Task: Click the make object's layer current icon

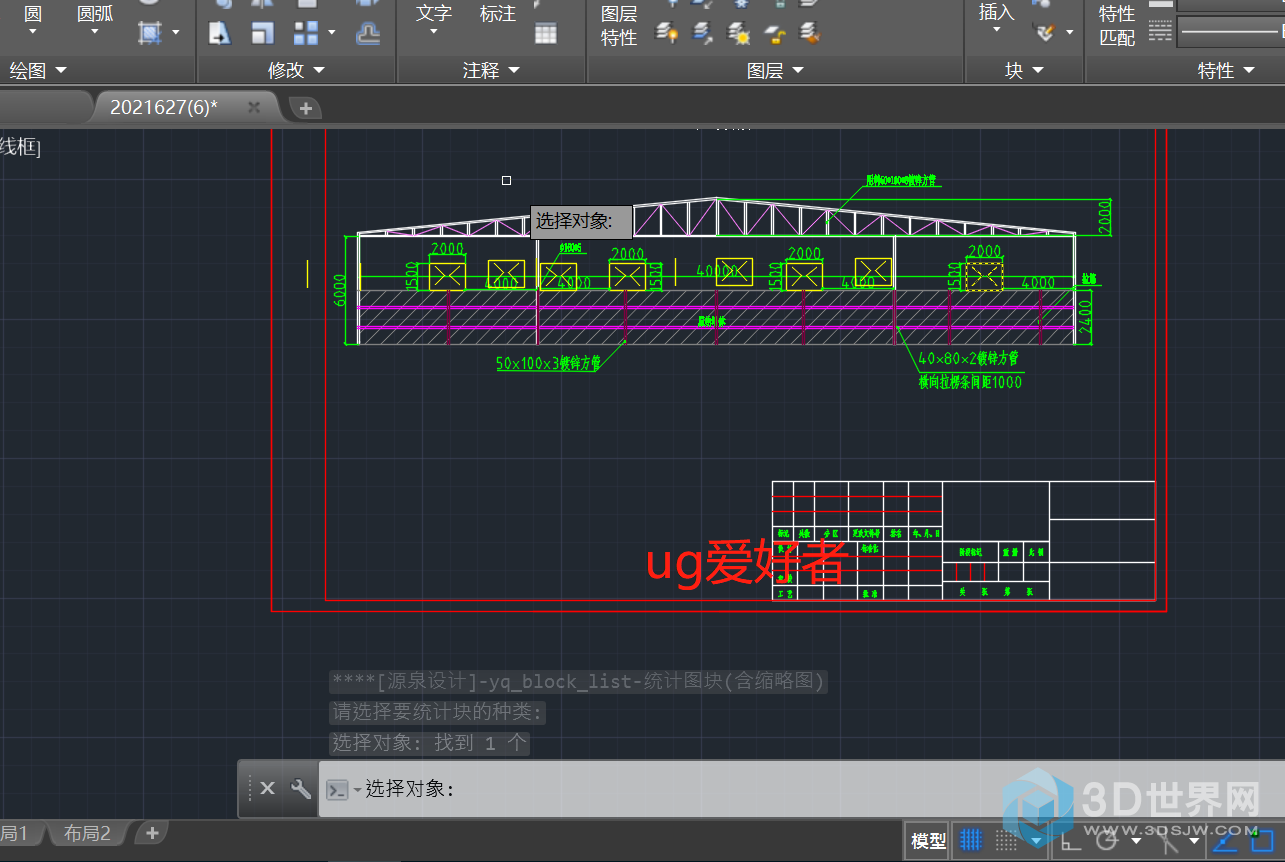Action: click(810, 33)
